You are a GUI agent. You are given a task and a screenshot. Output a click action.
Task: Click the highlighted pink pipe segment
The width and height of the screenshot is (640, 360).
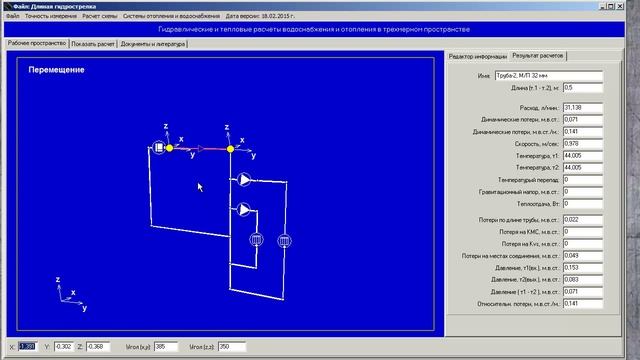click(200, 149)
